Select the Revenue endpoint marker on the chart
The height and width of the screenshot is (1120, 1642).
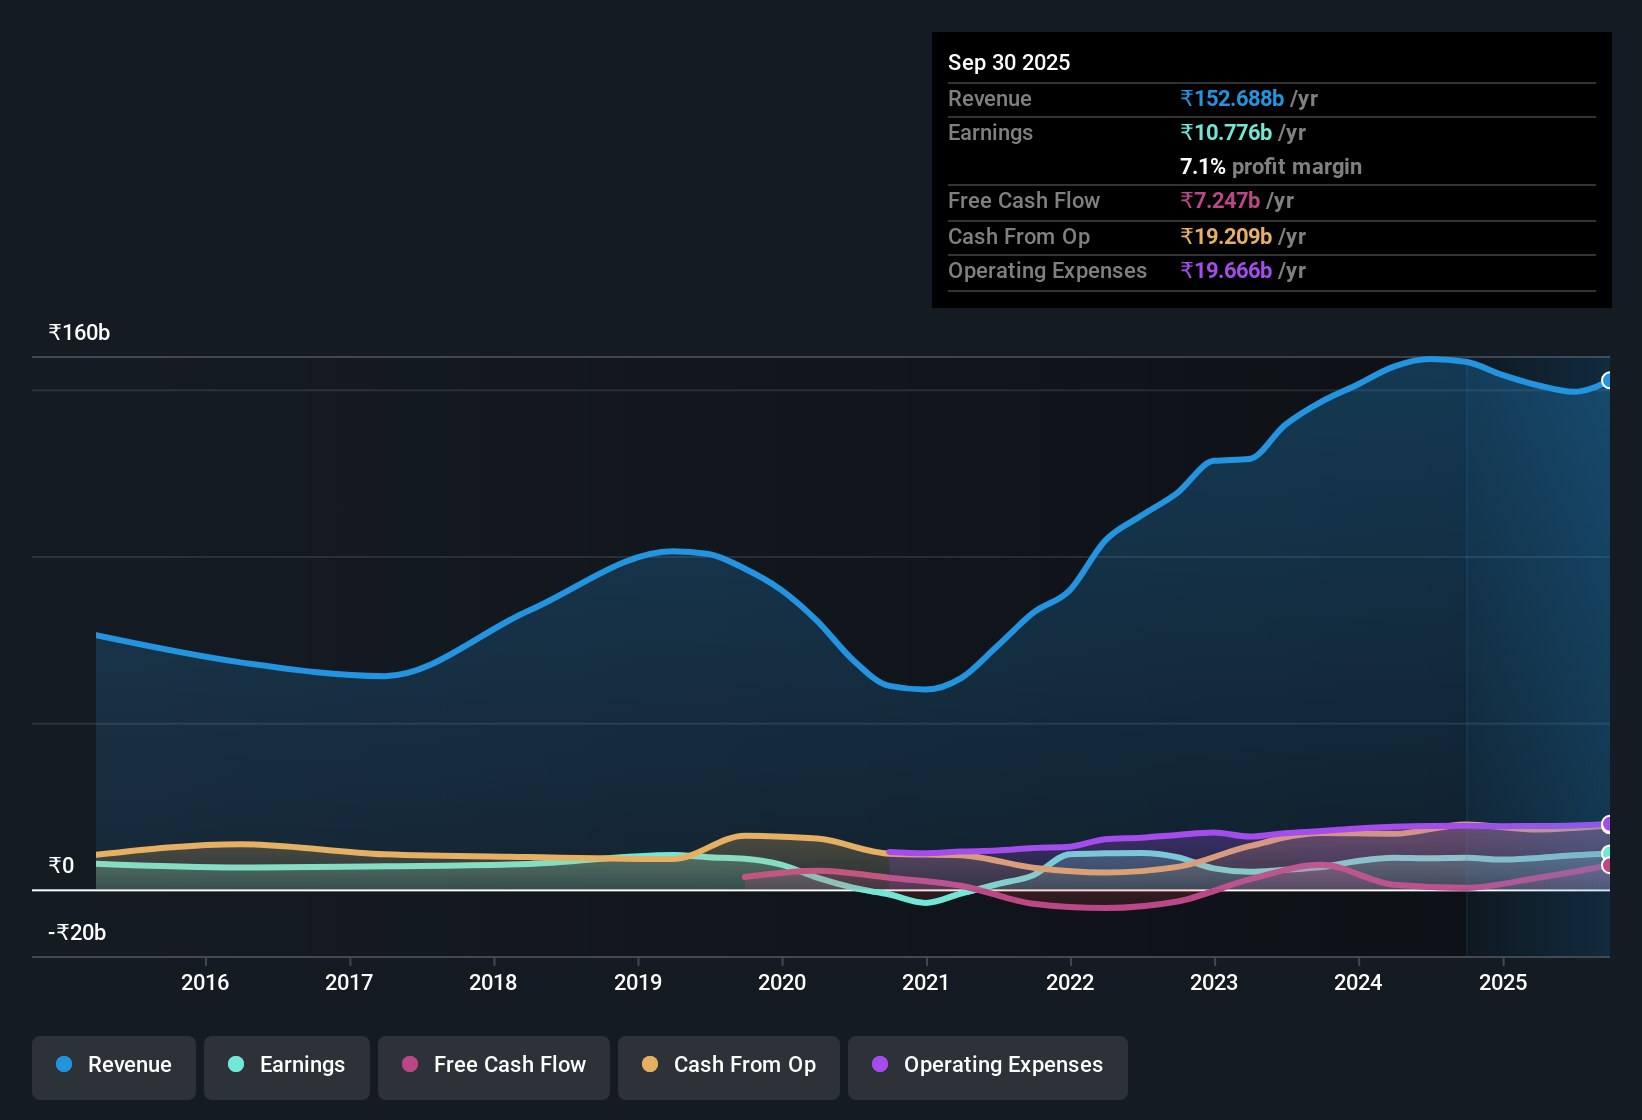[x=1609, y=381]
